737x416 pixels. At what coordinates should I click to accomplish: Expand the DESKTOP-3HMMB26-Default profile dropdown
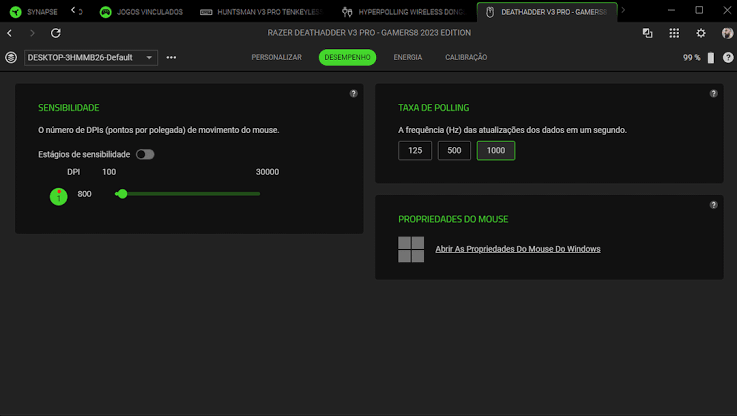(x=91, y=57)
